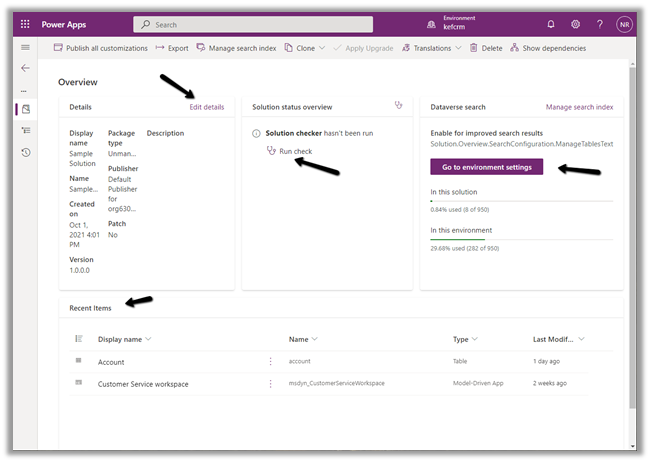Screen dimensions: 650x463
Task: Click the '1 day ago' cell
Action: [546, 361]
